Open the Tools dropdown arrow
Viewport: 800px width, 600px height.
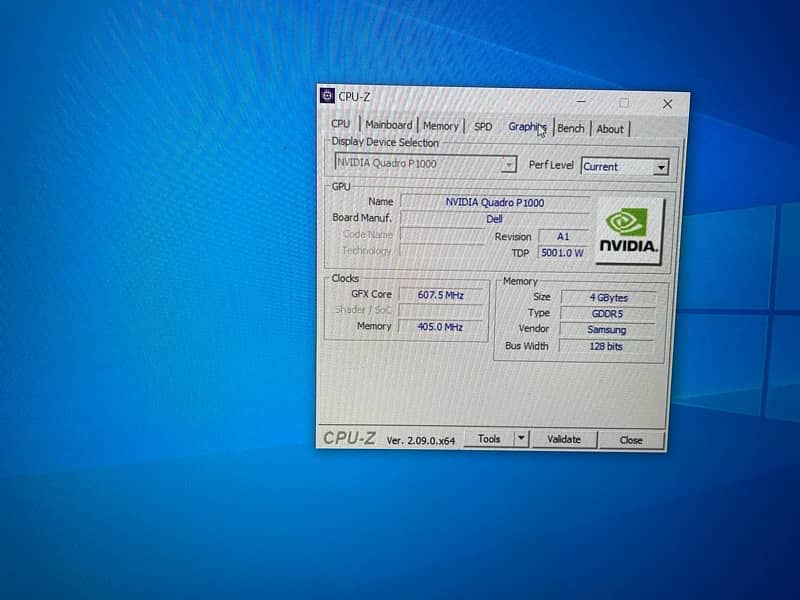coord(520,439)
